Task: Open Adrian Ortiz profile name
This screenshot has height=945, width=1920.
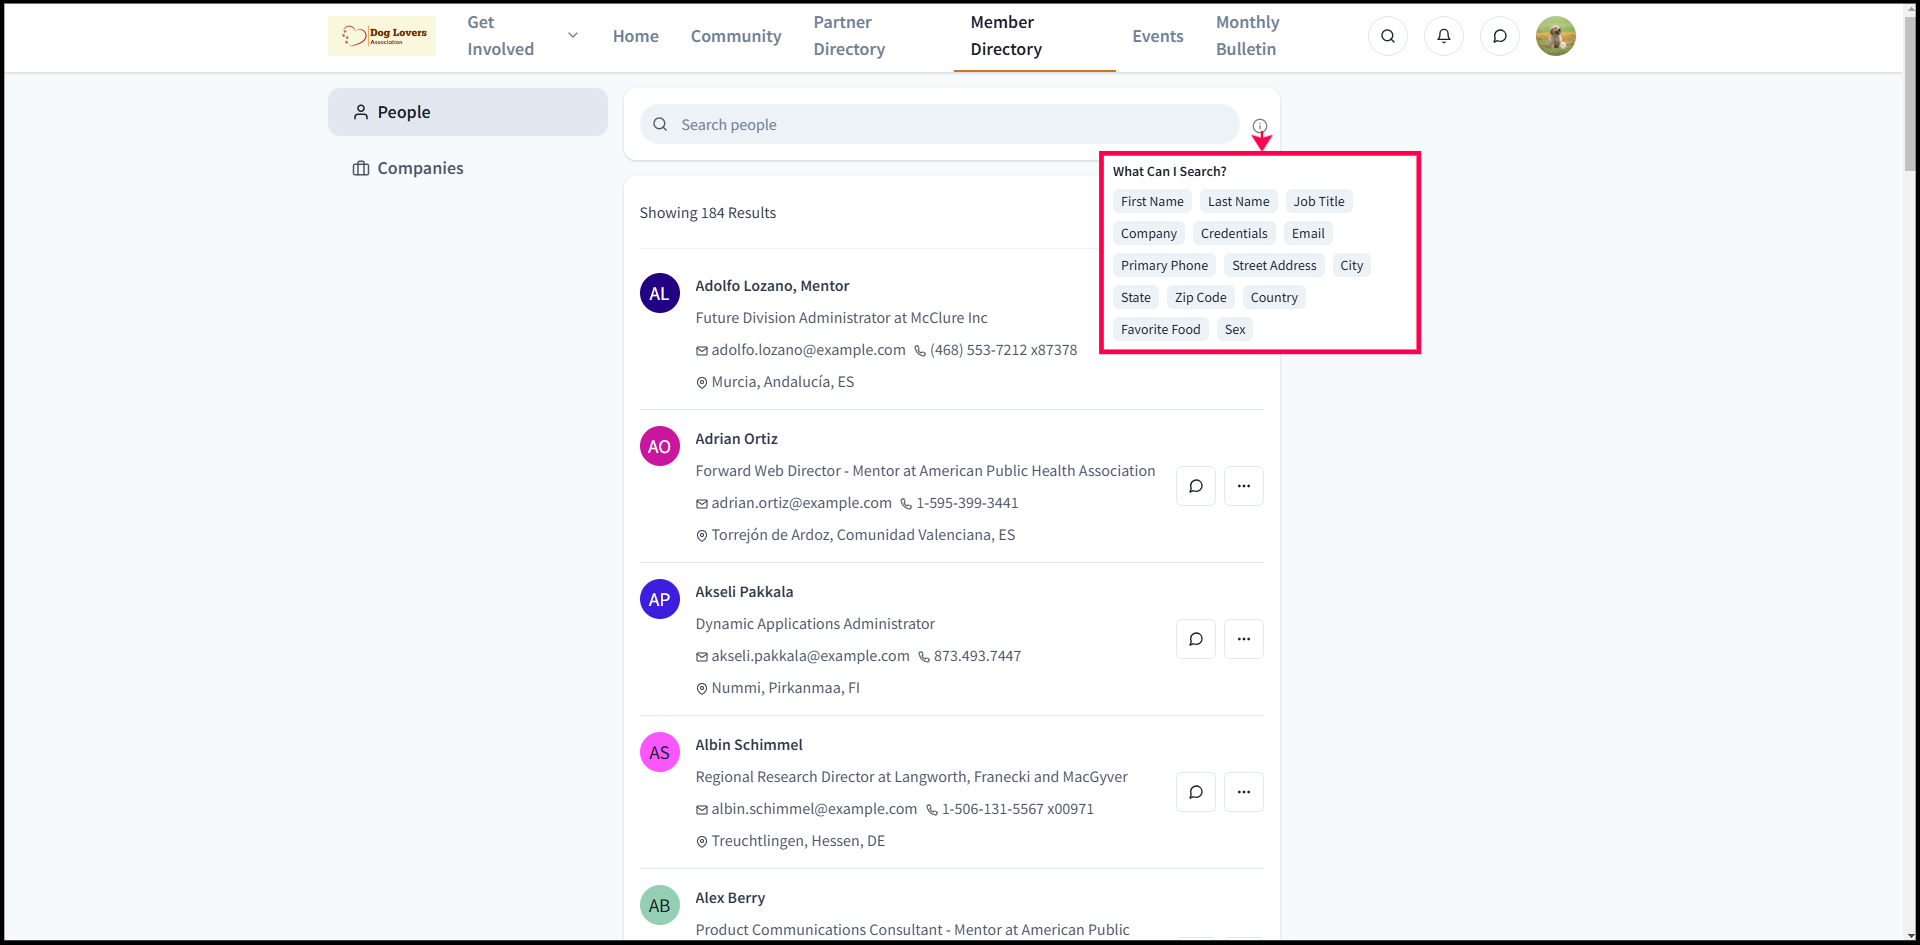Action: [x=737, y=439]
